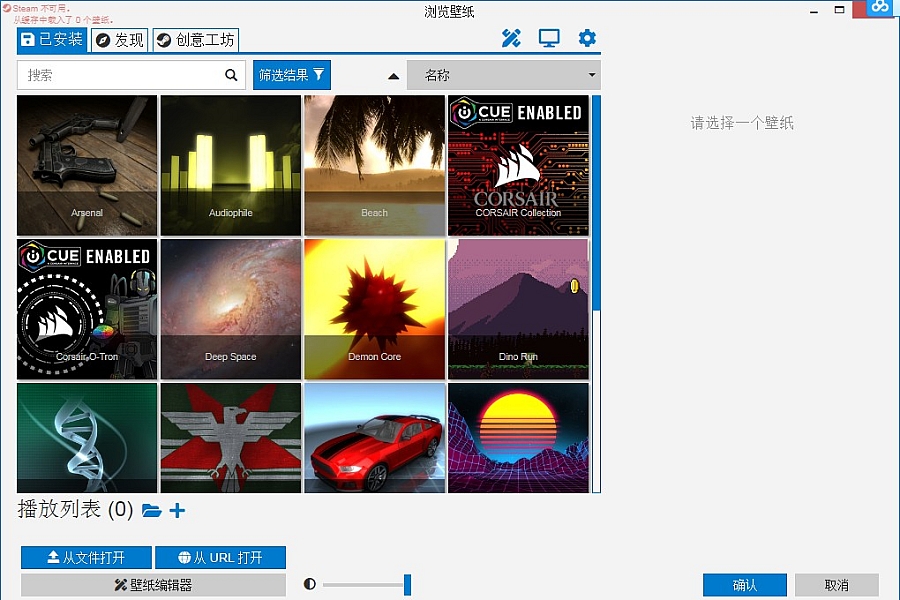Select the CORSAIR Collection wallpaper
This screenshot has width=900, height=600.
[518, 165]
